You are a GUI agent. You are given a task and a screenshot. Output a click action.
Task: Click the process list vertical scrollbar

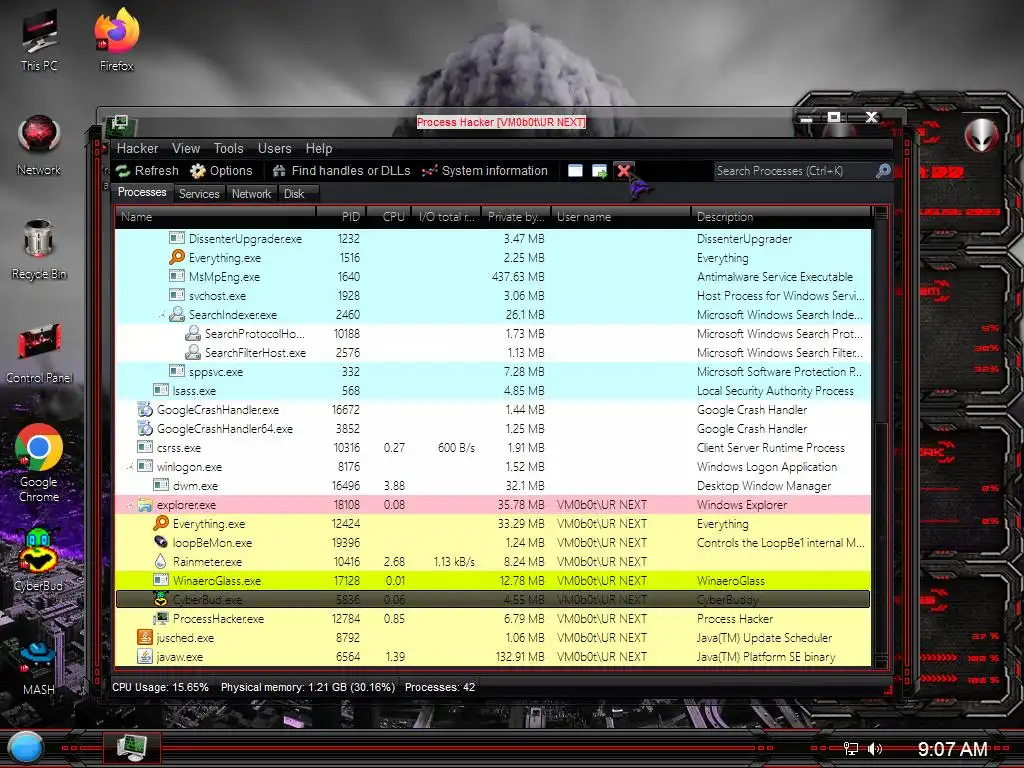(x=880, y=438)
